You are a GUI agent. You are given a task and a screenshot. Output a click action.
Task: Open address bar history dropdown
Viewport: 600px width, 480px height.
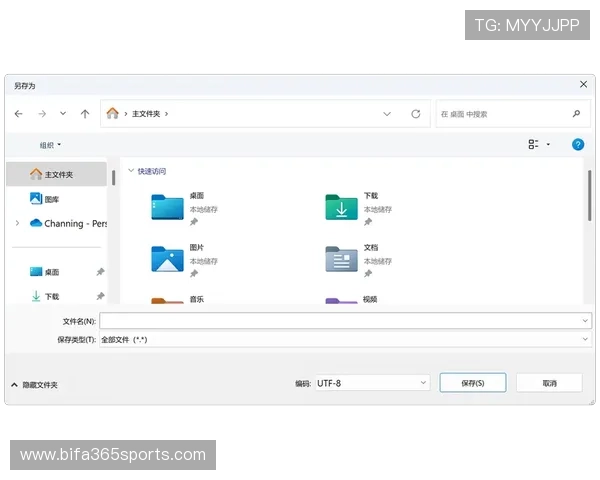coord(387,114)
